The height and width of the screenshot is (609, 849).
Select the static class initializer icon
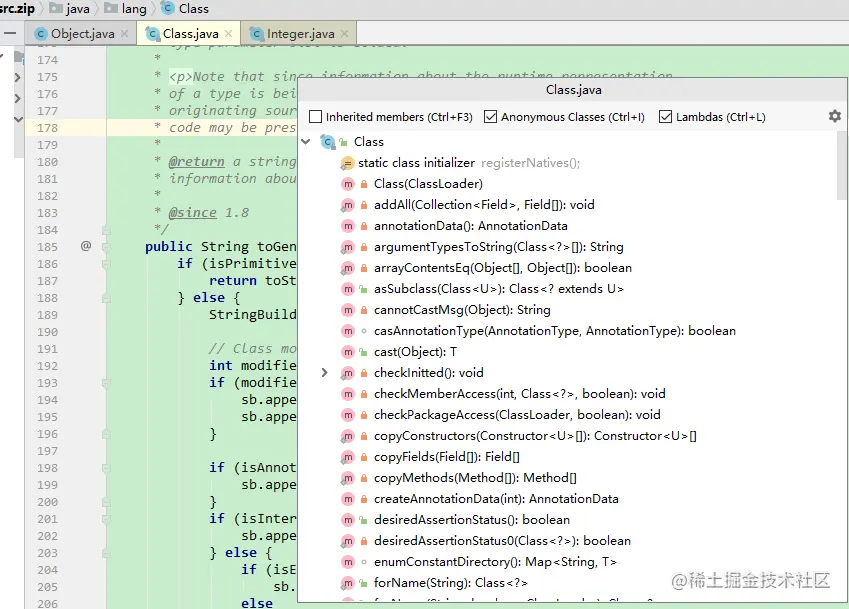[x=347, y=163]
